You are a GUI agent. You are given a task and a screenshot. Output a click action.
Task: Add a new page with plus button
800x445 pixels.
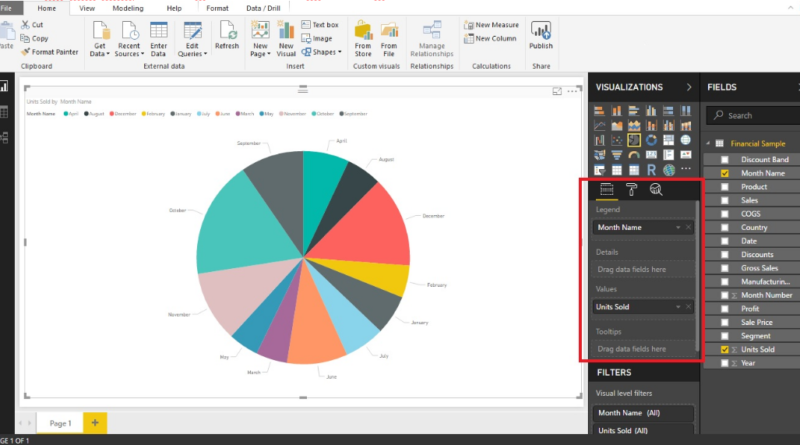[x=95, y=423]
